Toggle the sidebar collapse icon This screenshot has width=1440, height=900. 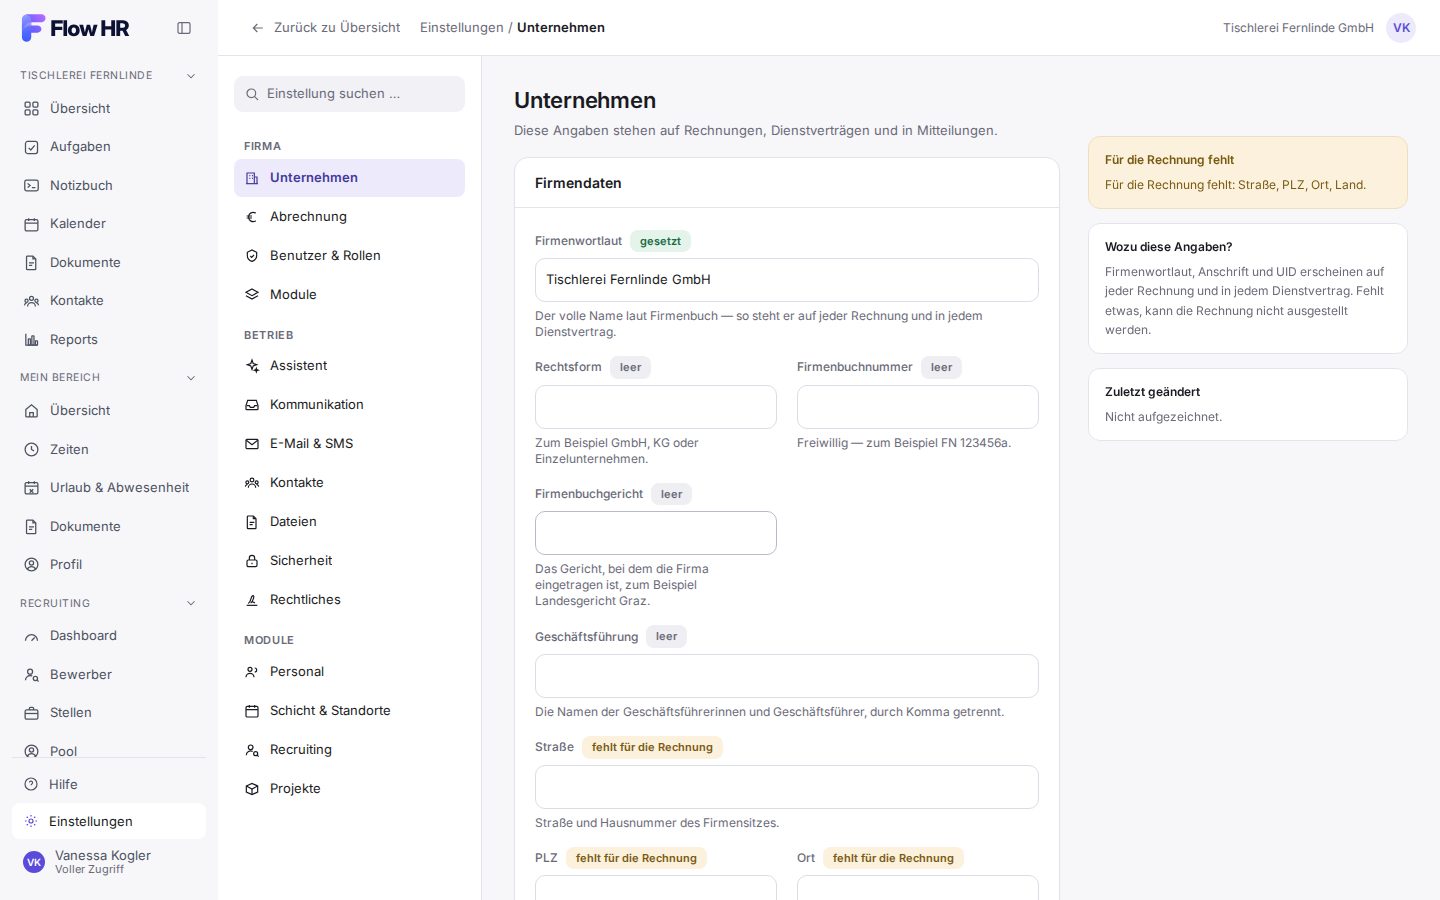click(184, 28)
